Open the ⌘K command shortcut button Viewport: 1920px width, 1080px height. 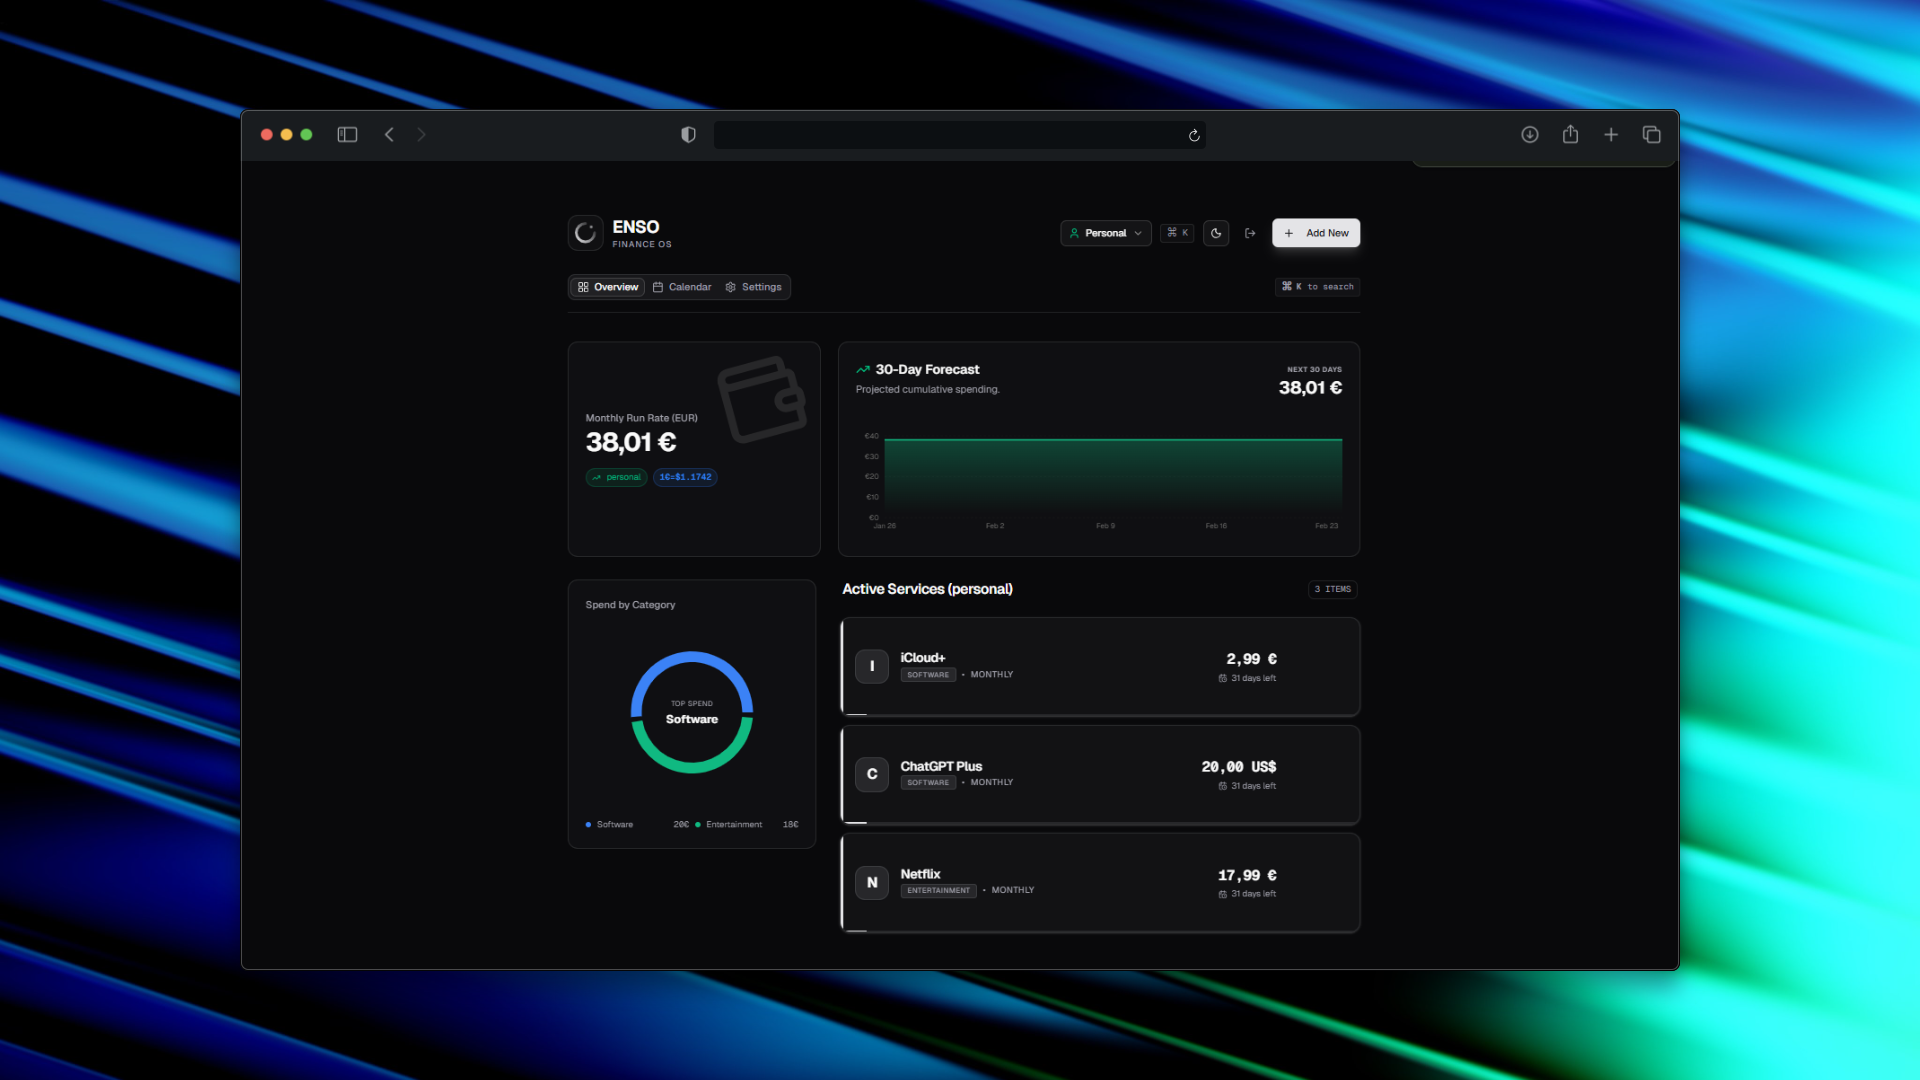[1177, 233]
